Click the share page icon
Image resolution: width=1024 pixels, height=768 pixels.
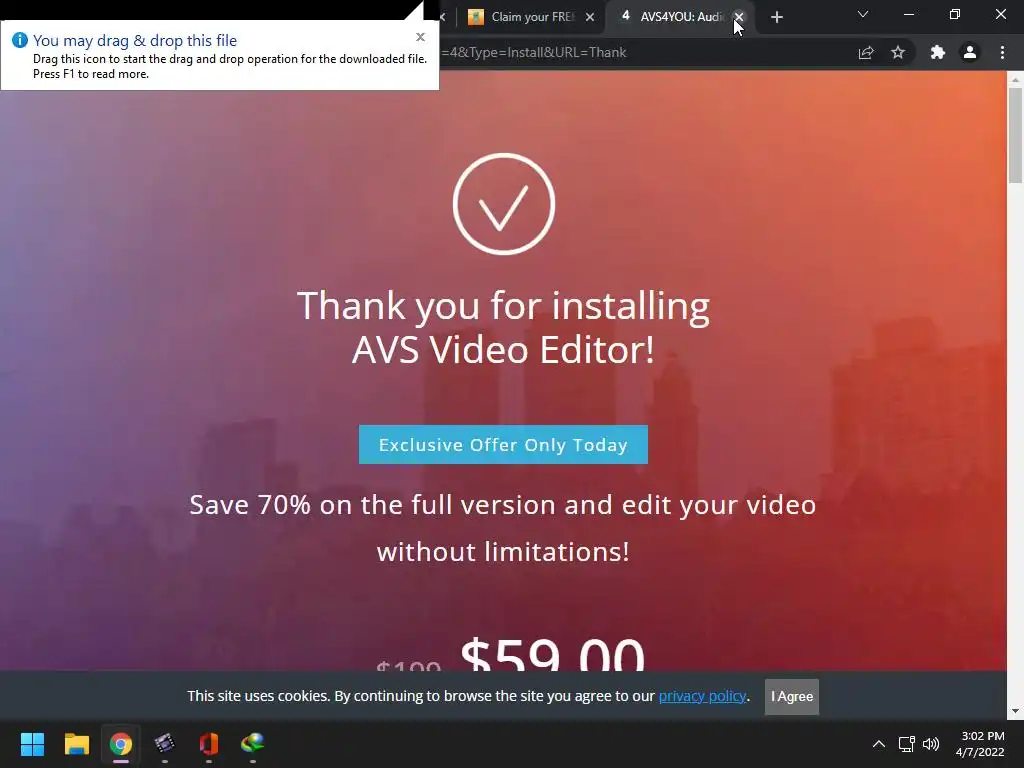866,53
